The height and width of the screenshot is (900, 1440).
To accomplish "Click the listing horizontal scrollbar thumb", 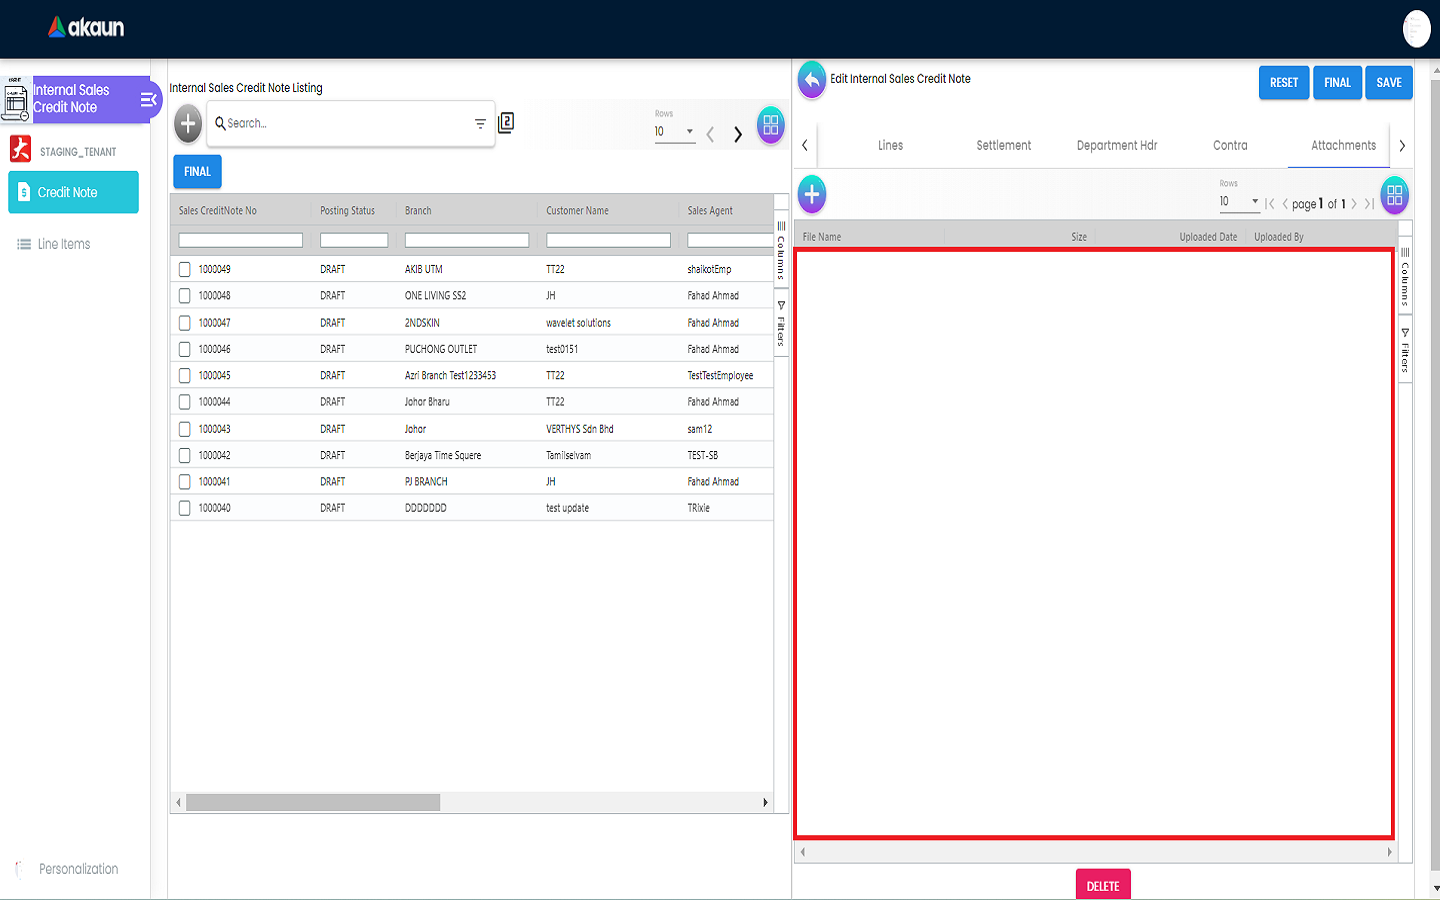I will [x=313, y=803].
